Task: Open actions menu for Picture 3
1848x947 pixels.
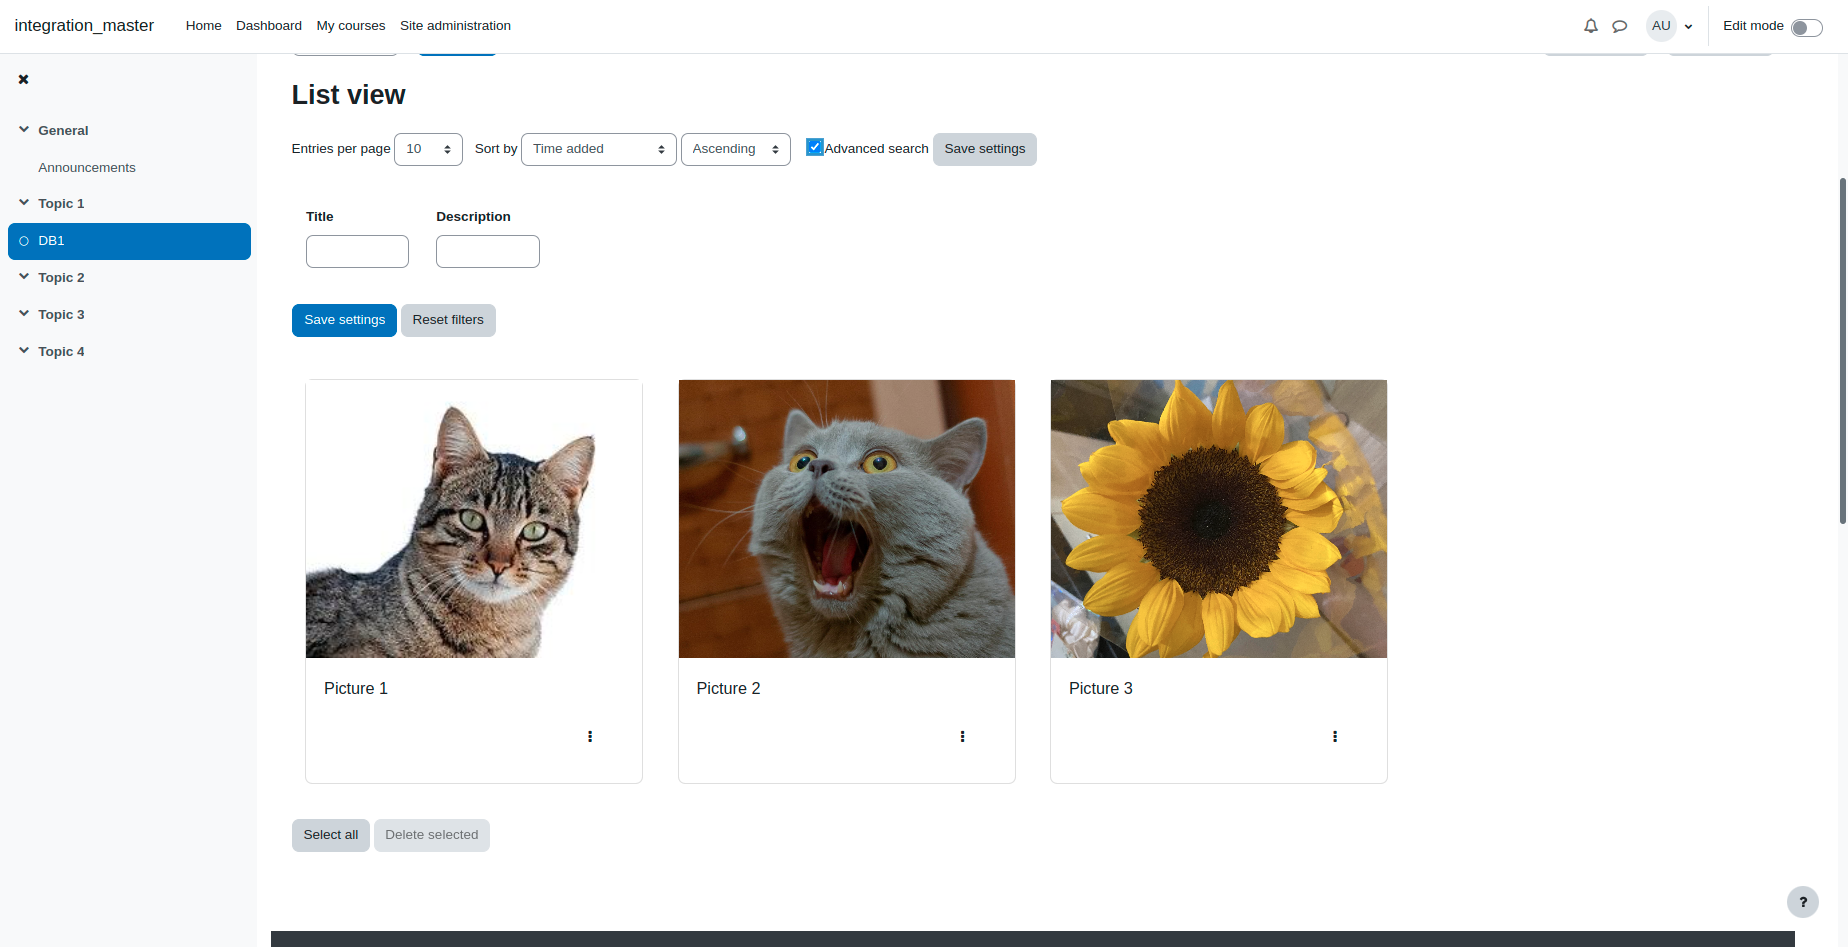Action: pos(1335,736)
